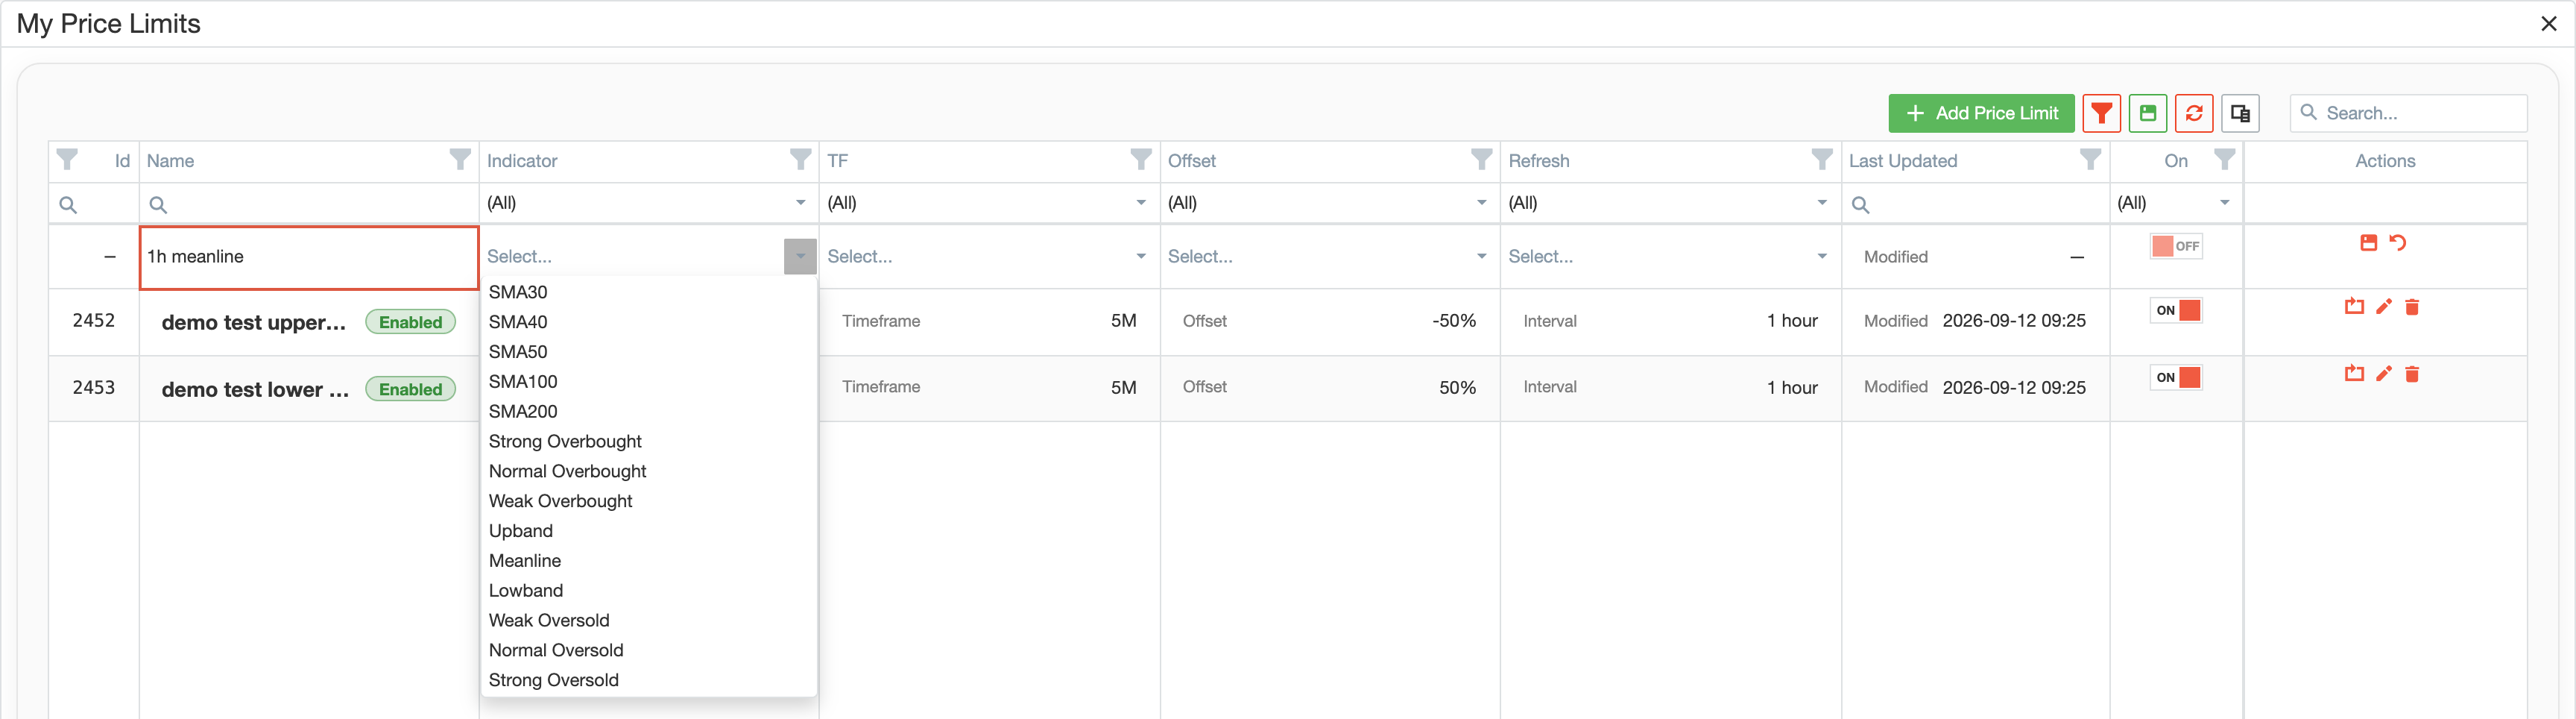Choose Weak Oversold from the indicator list
The height and width of the screenshot is (719, 2576).
pyautogui.click(x=648, y=621)
